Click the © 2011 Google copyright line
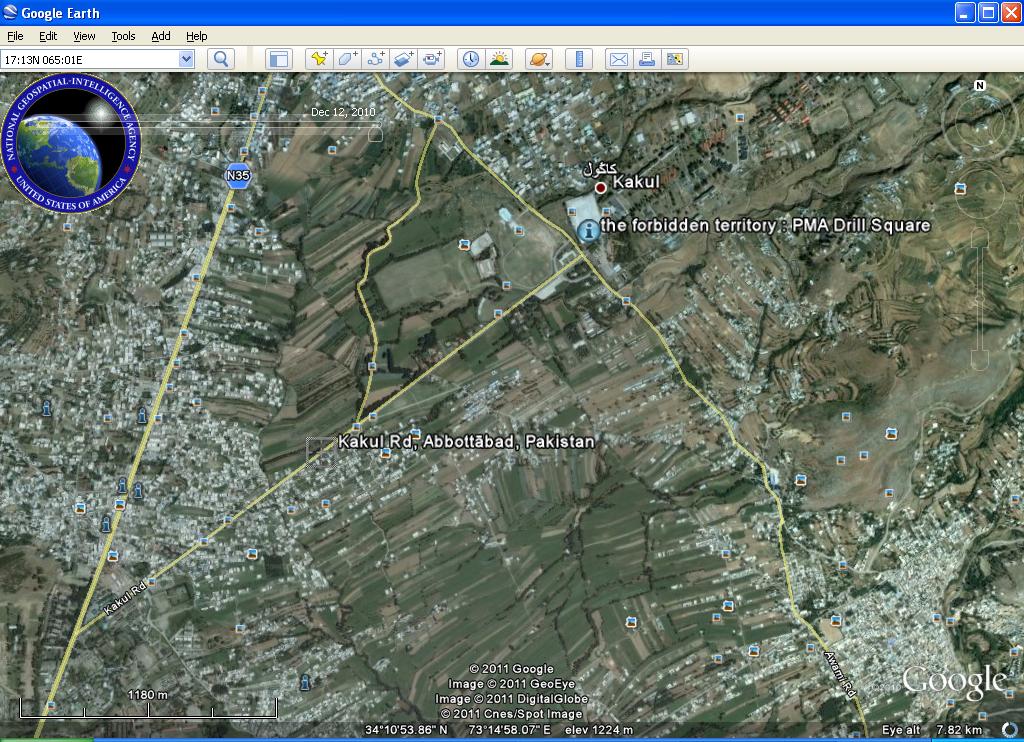The width and height of the screenshot is (1024, 742). (x=511, y=669)
